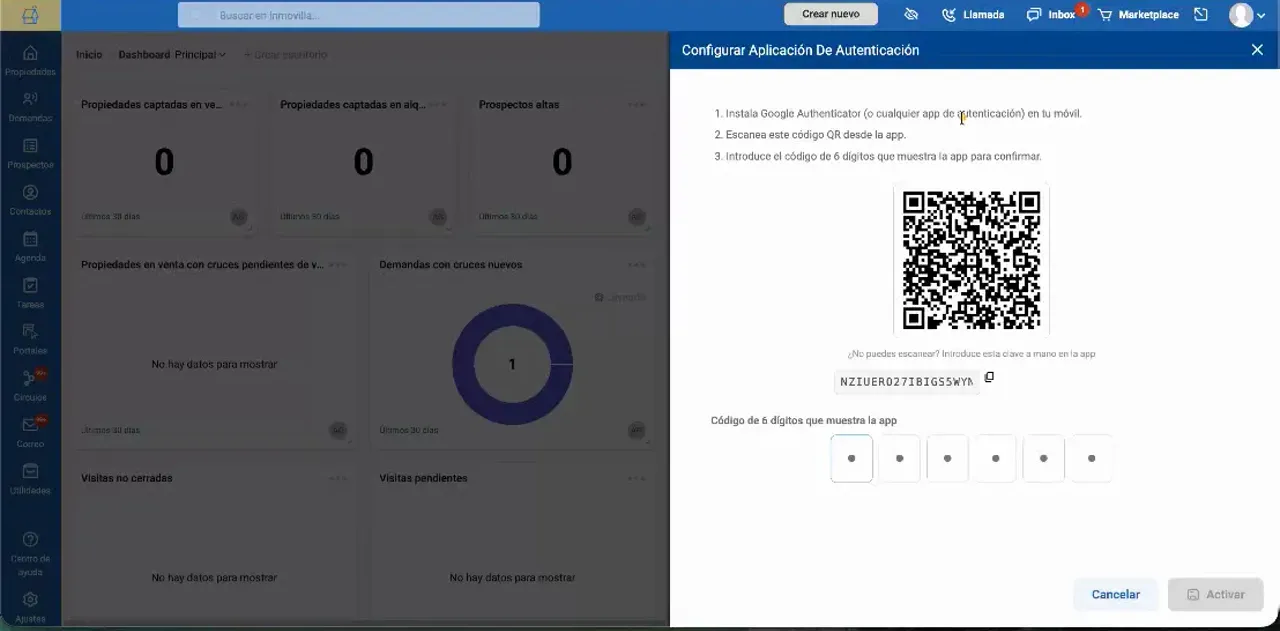
Task: Expand the Dashboard Principal dropdown
Action: tap(172, 54)
